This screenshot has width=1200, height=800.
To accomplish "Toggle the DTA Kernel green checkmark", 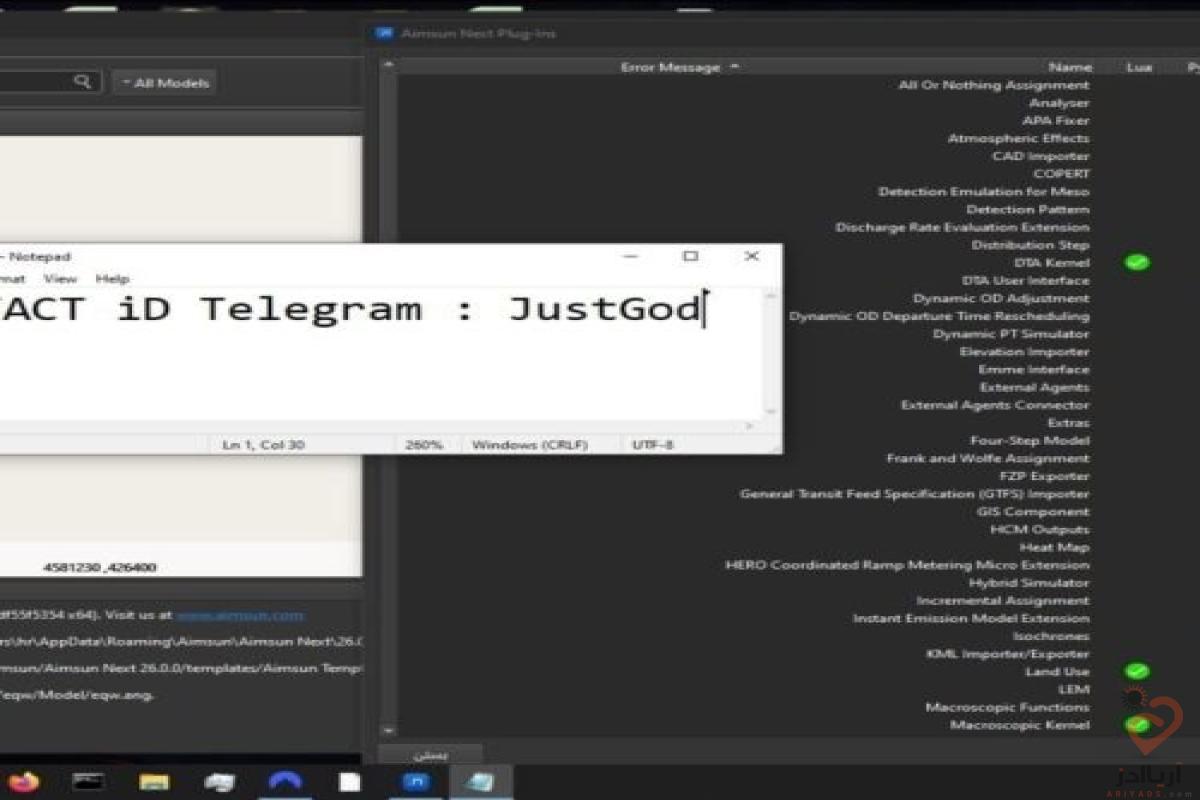I will click(1137, 263).
